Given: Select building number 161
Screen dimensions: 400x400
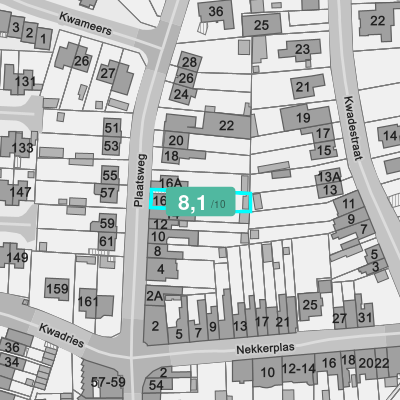Looking at the screenshot, I should pyautogui.click(x=88, y=302).
